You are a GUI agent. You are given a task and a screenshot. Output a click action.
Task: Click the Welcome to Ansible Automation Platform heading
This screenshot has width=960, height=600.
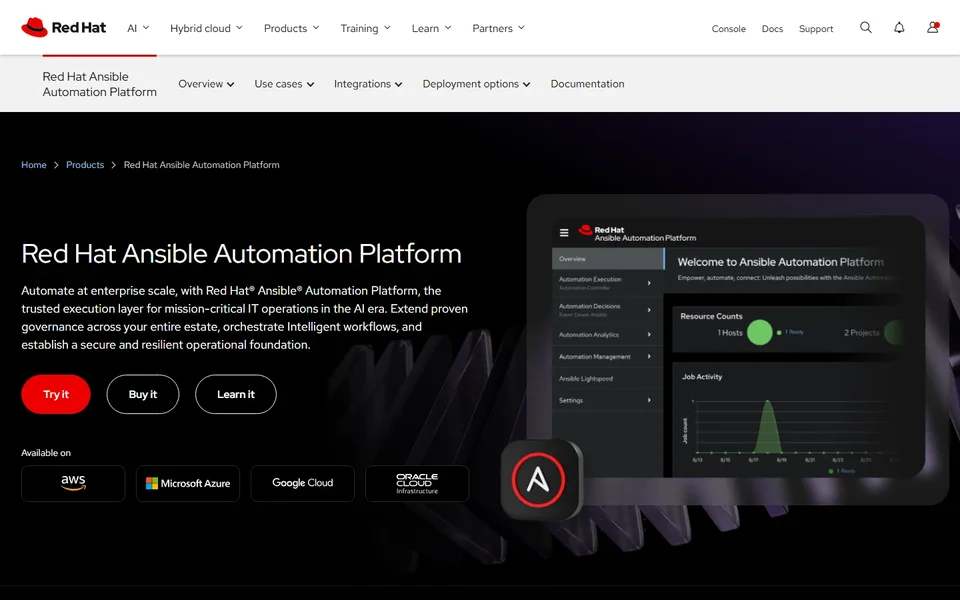[x=781, y=262]
